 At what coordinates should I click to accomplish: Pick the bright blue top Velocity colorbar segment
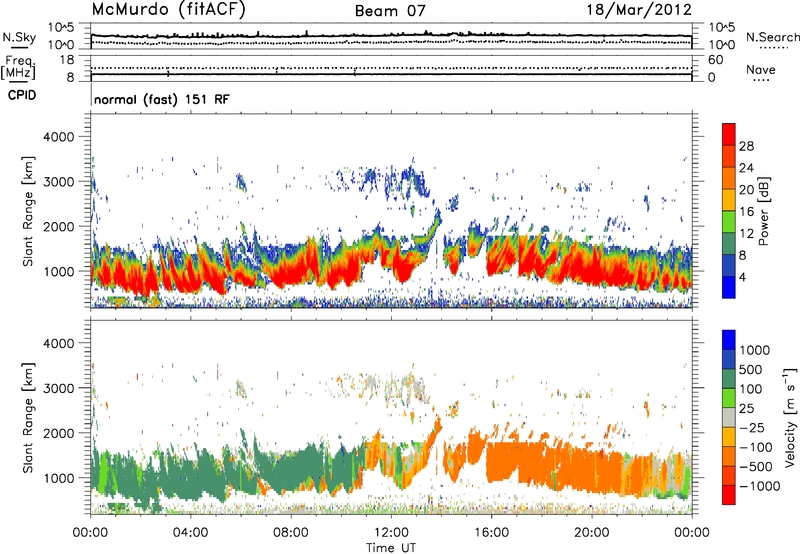(729, 340)
